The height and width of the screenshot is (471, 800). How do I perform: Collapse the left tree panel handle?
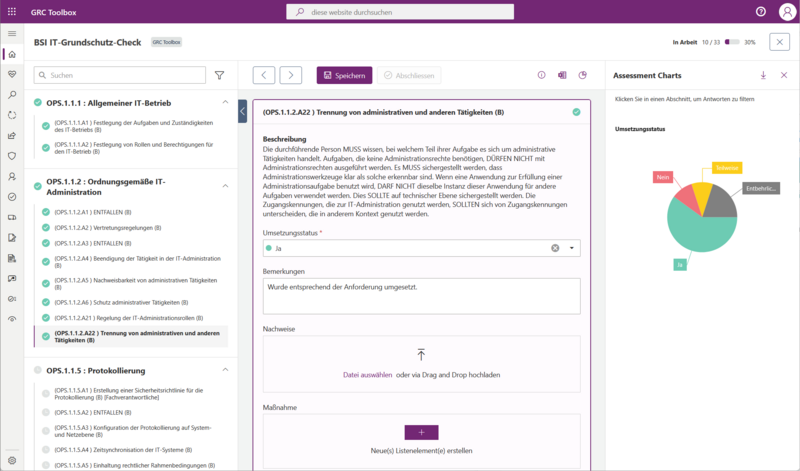[243, 111]
